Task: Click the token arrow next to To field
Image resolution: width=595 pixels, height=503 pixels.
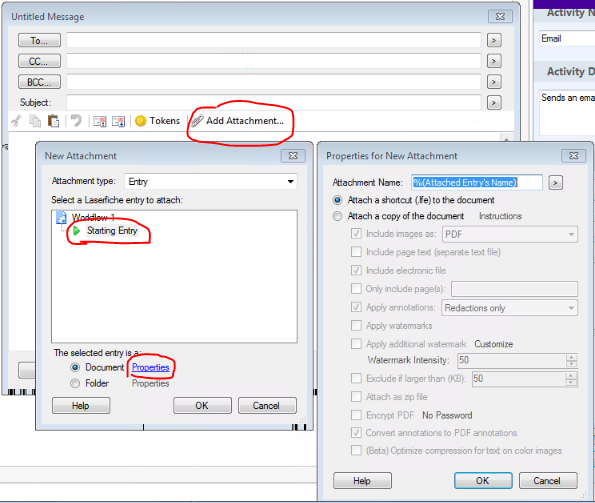Action: coord(494,40)
